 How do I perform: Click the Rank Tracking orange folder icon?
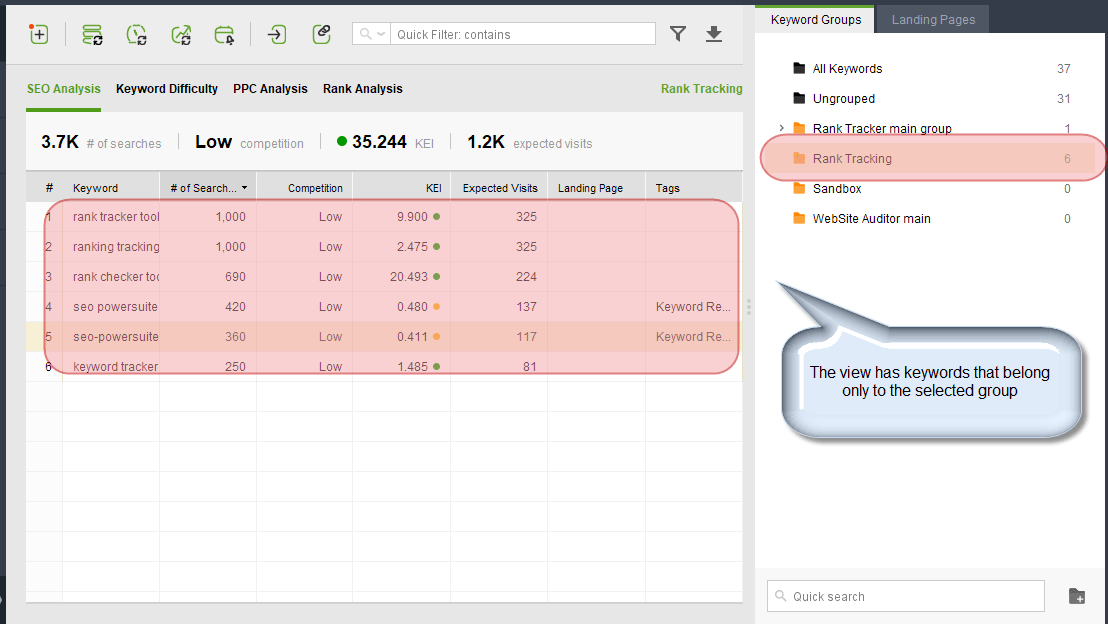coord(799,158)
